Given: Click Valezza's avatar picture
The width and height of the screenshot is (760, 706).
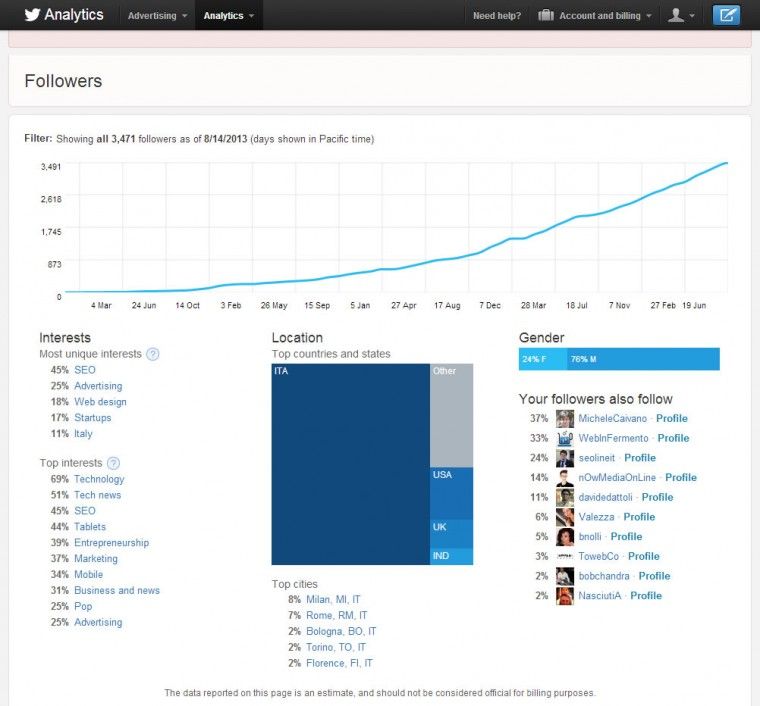Looking at the screenshot, I should coord(565,517).
